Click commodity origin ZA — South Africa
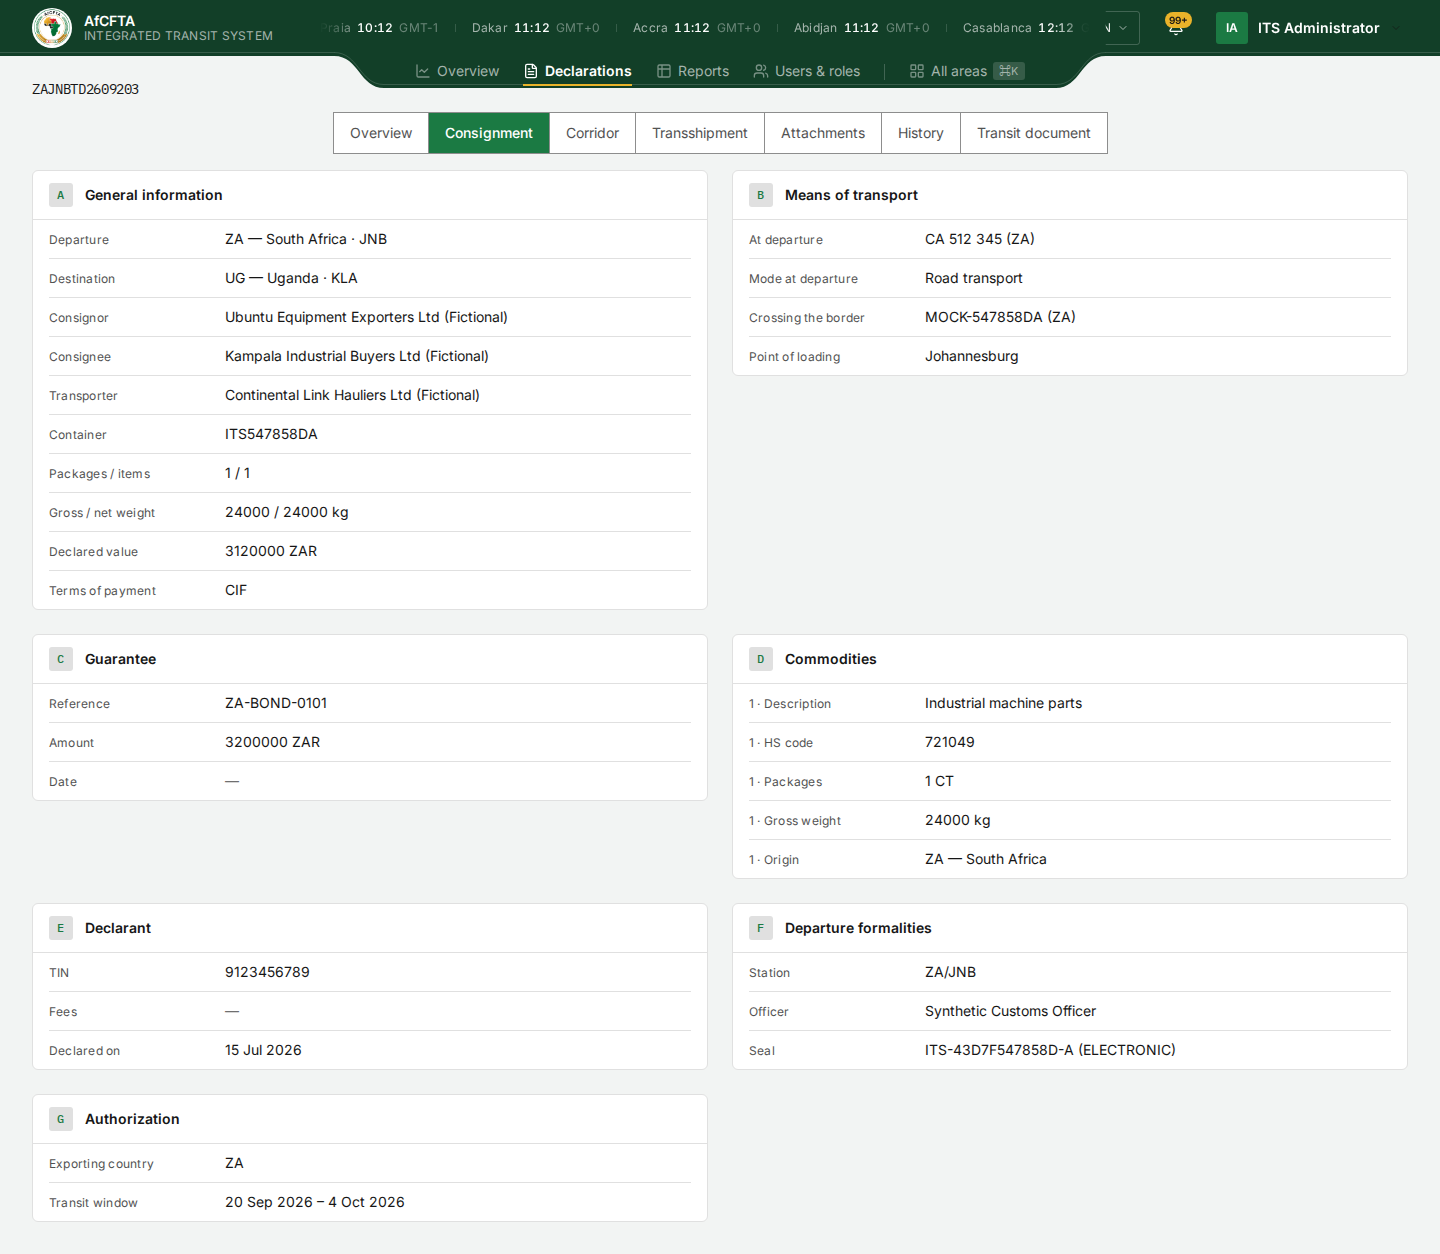1440x1254 pixels. (x=986, y=859)
